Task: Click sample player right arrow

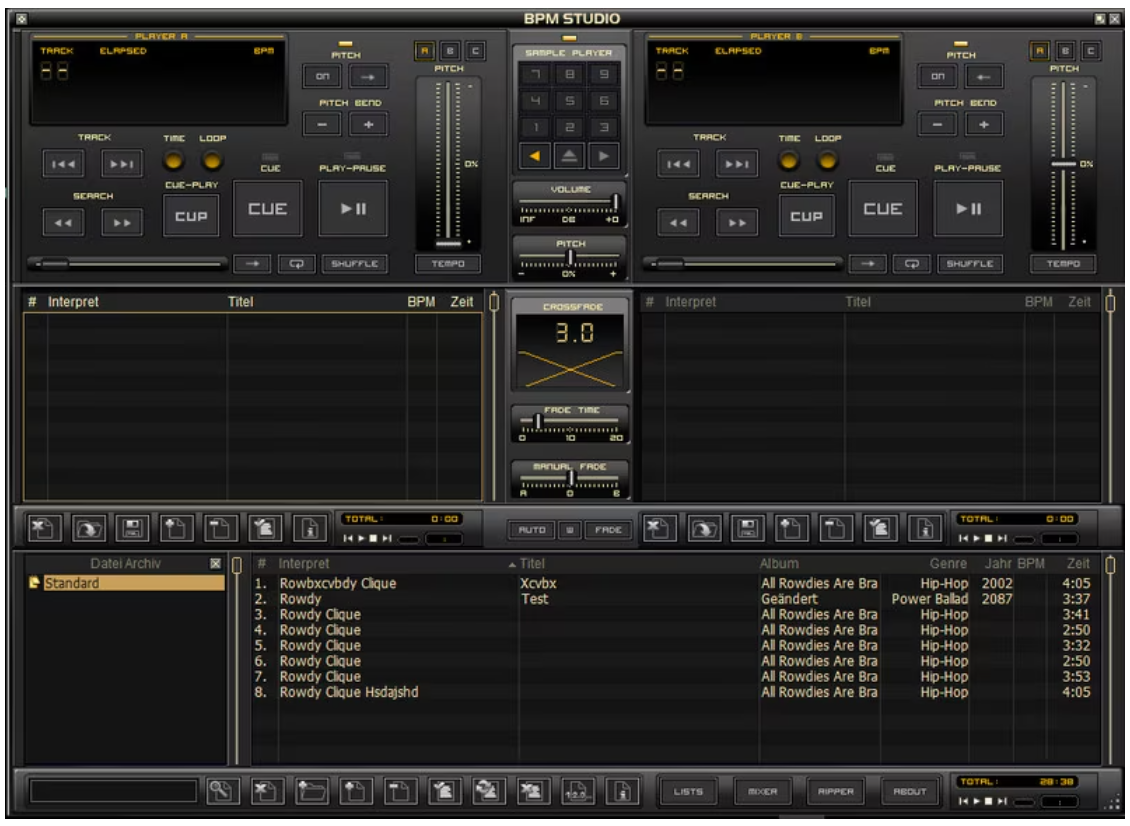Action: (604, 156)
